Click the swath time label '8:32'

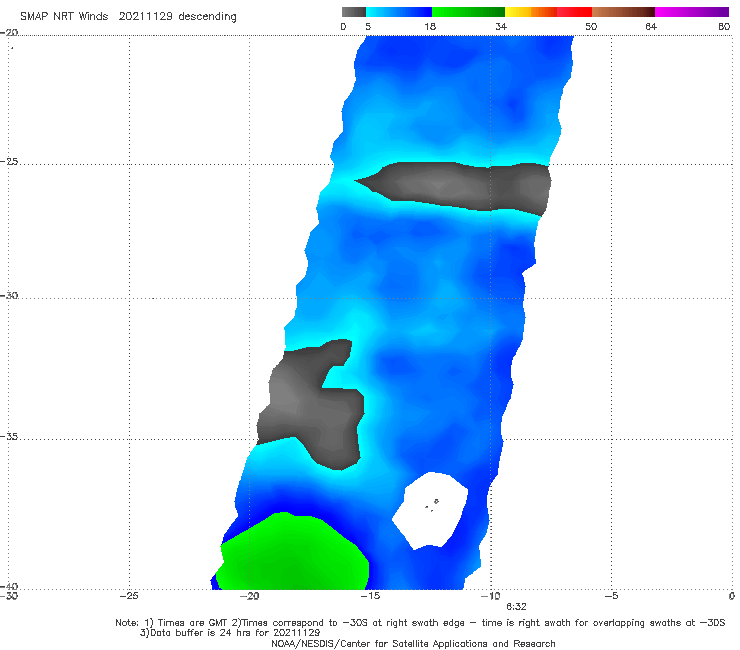(516, 607)
